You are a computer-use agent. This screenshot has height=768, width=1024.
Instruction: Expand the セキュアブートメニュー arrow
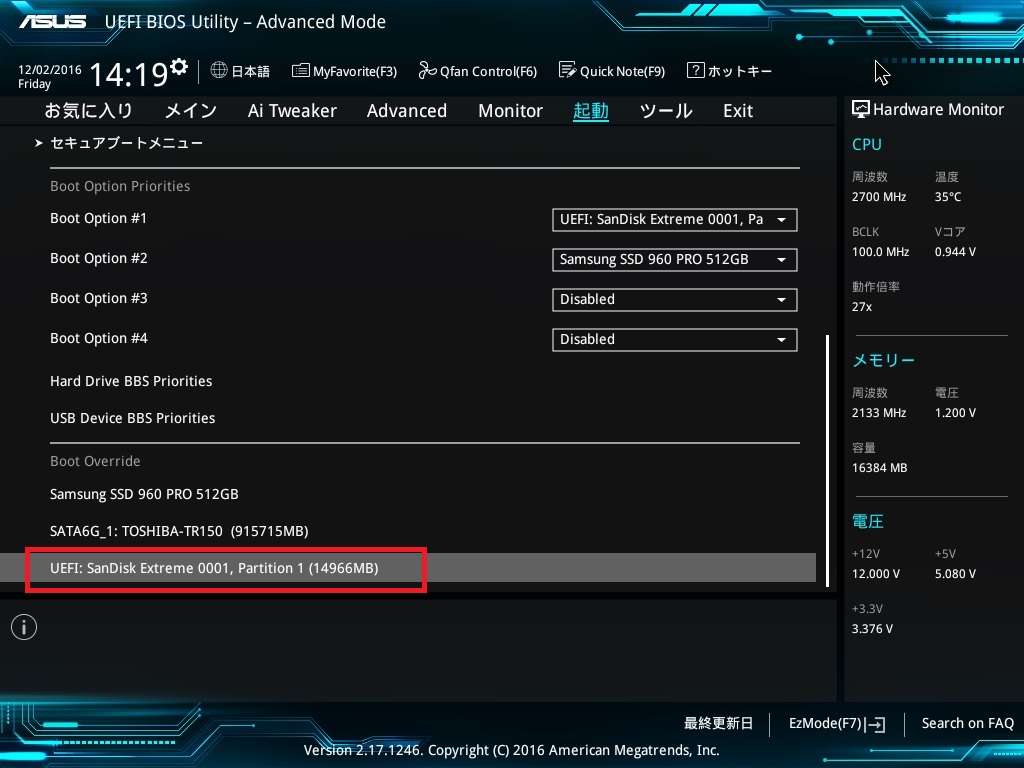(x=39, y=143)
